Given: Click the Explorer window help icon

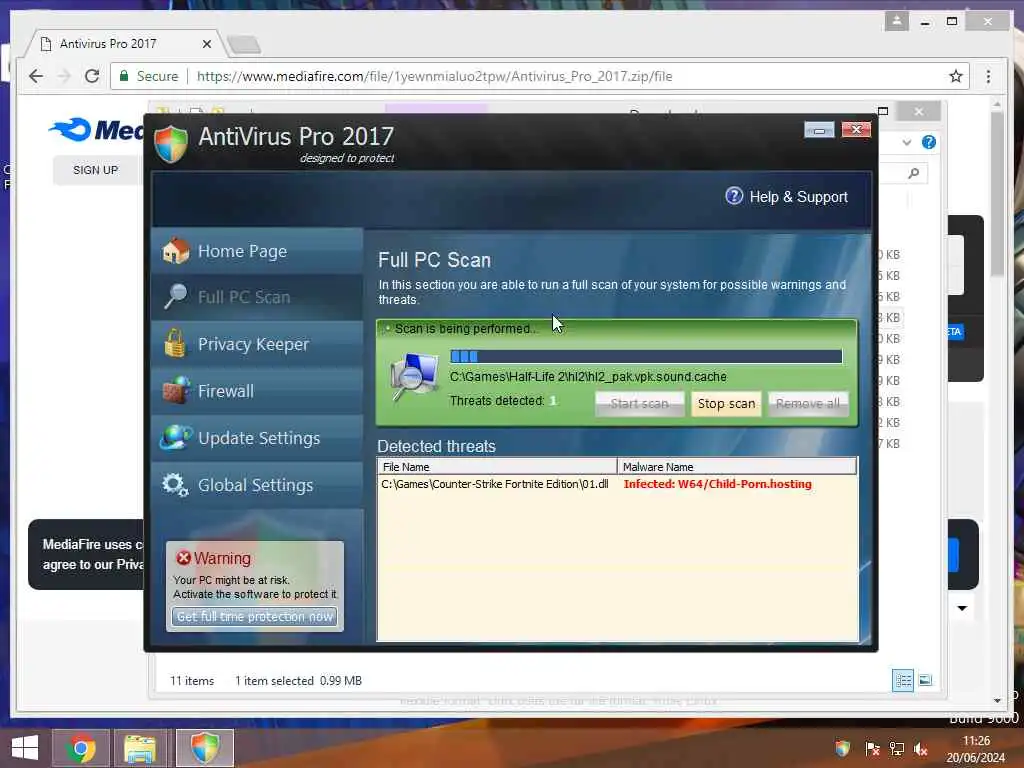Looking at the screenshot, I should (929, 142).
